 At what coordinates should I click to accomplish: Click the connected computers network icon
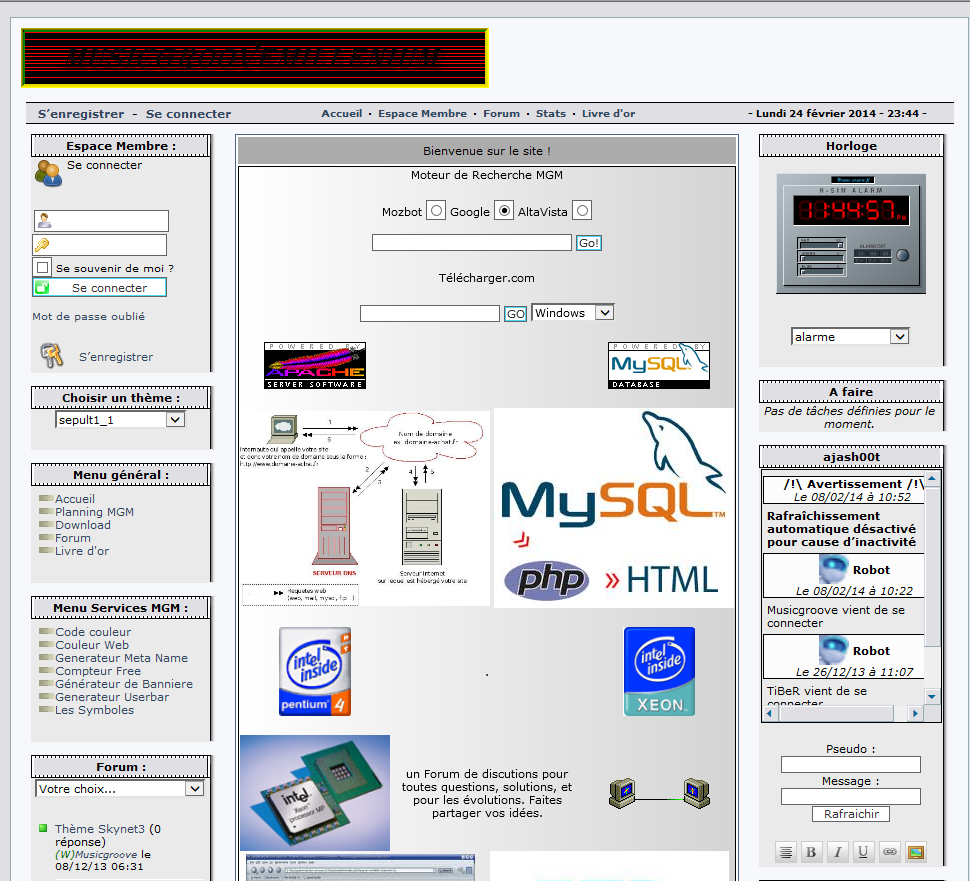[x=659, y=793]
